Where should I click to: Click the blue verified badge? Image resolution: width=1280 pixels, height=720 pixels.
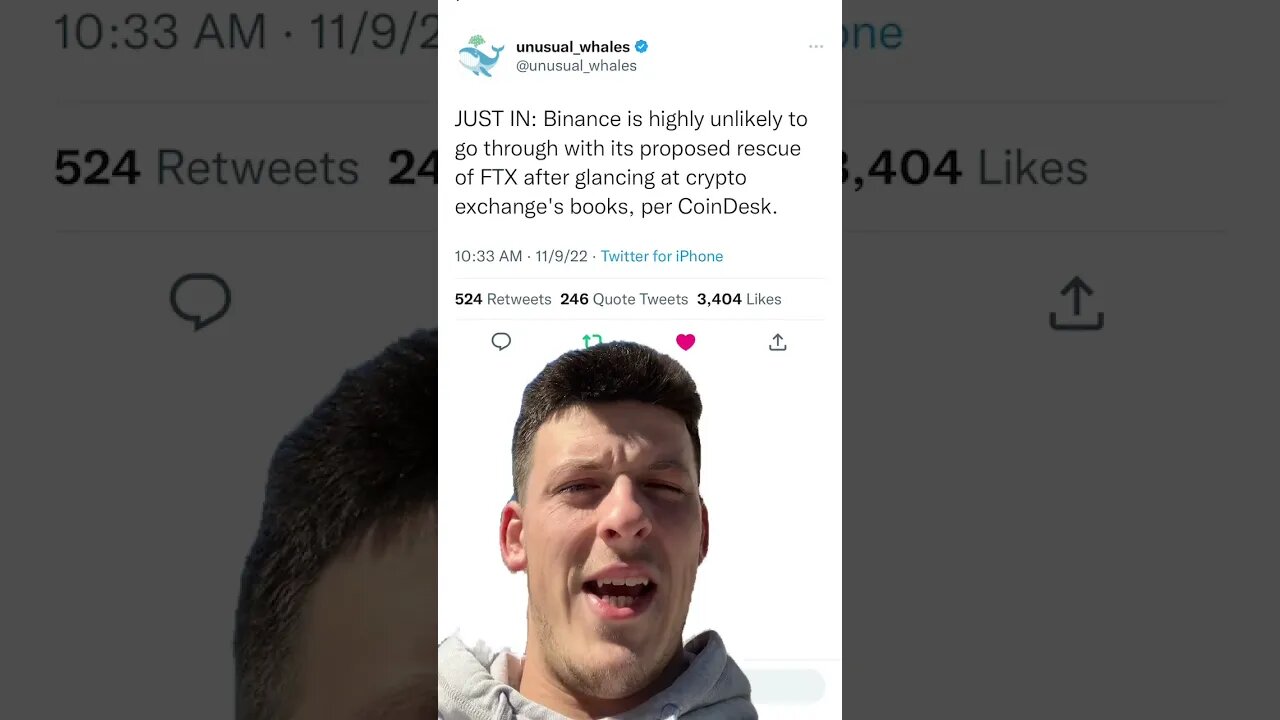click(642, 46)
